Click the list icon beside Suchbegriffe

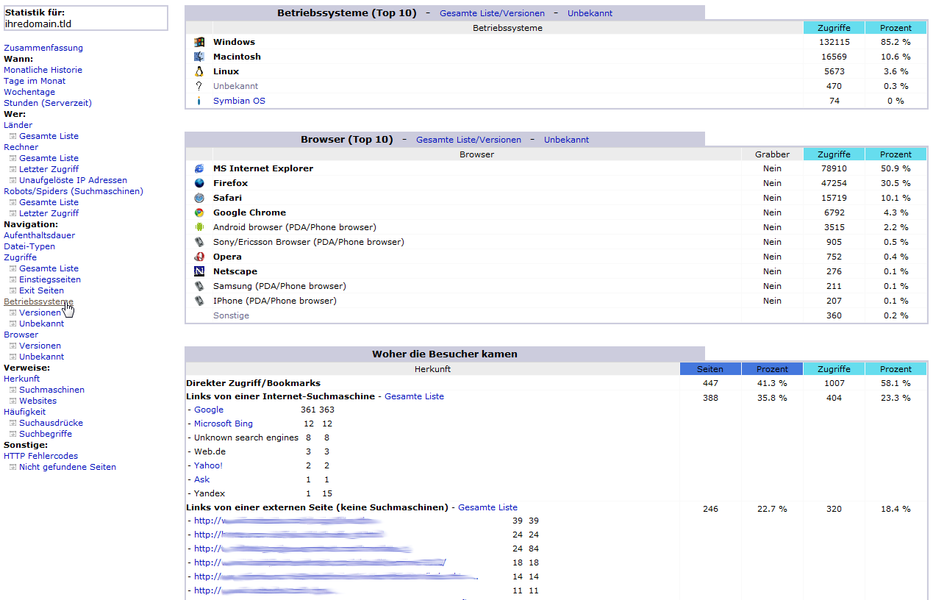tap(13, 434)
